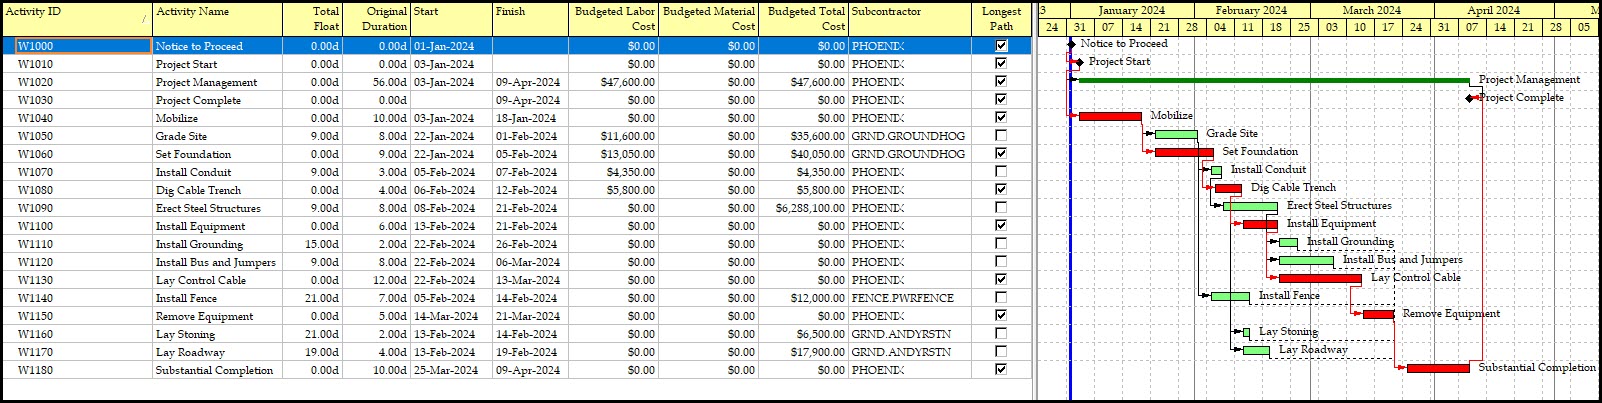The height and width of the screenshot is (403, 1602).
Task: Click the Project Complete milestone diamond
Action: [1470, 98]
